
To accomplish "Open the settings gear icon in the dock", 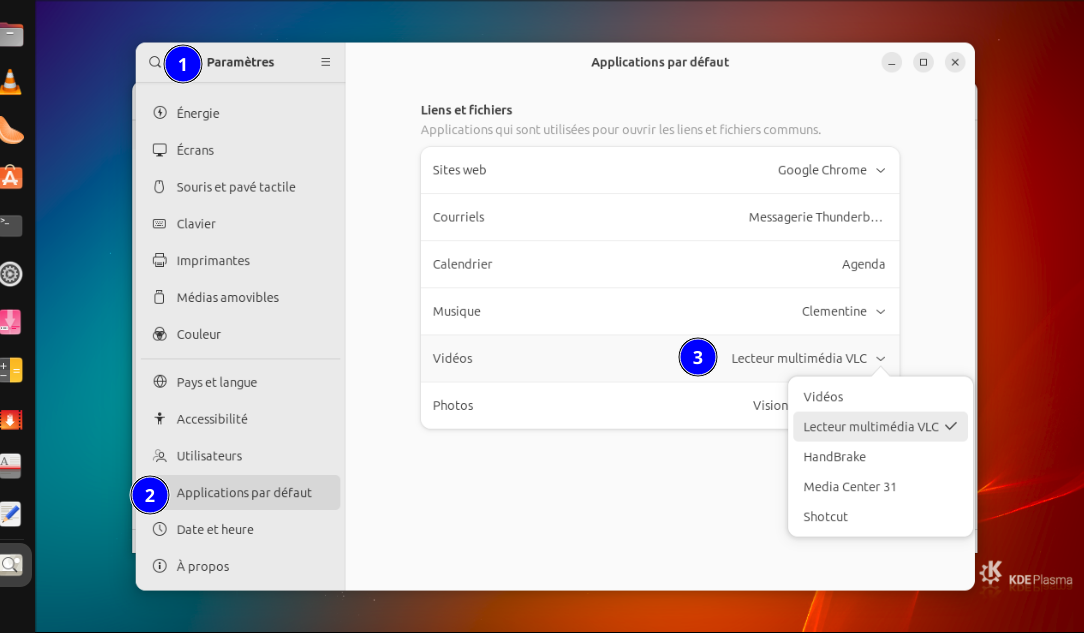I will [x=10, y=274].
